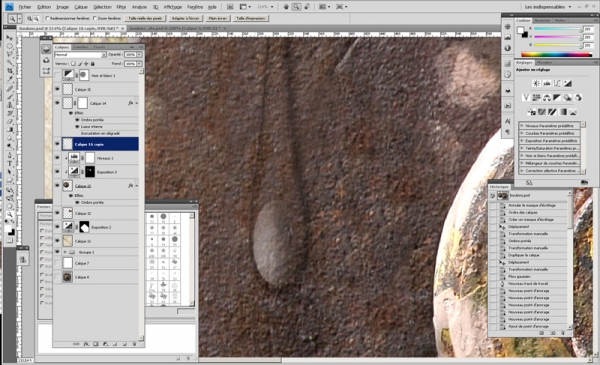Select the Move tool in the toolbox

point(10,38)
